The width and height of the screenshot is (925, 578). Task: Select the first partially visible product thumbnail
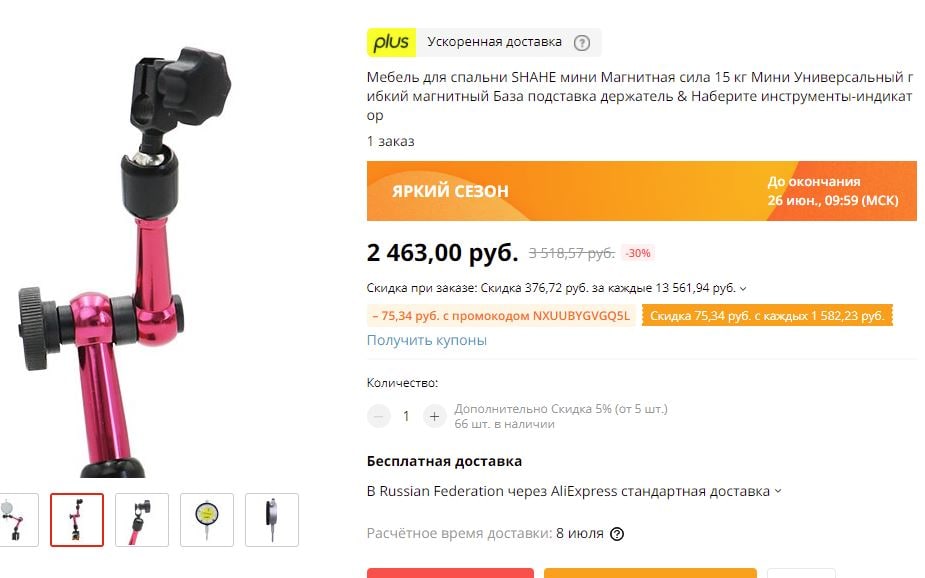(19, 520)
